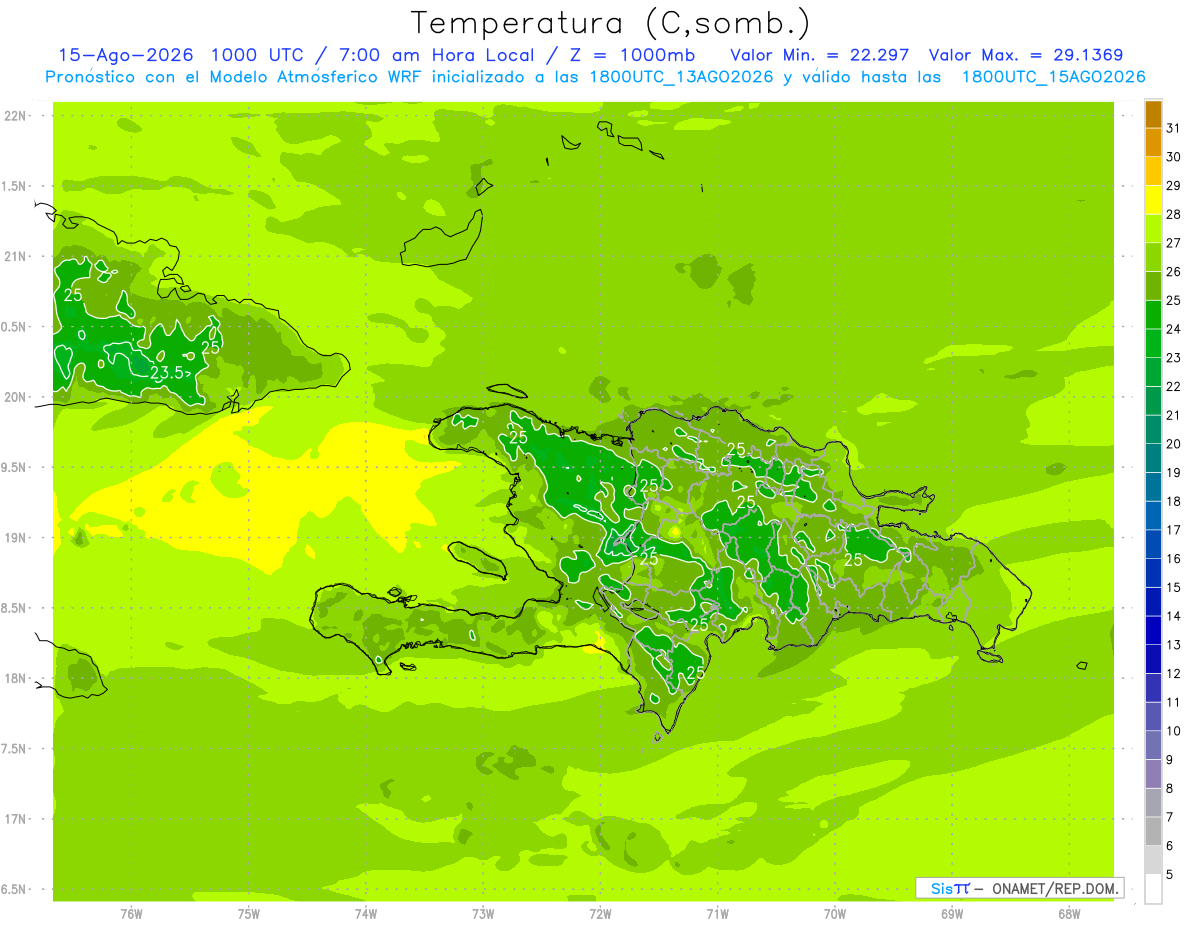Click the purple swatch between 8 and 9
The width and height of the screenshot is (1200, 927).
click(1153, 774)
